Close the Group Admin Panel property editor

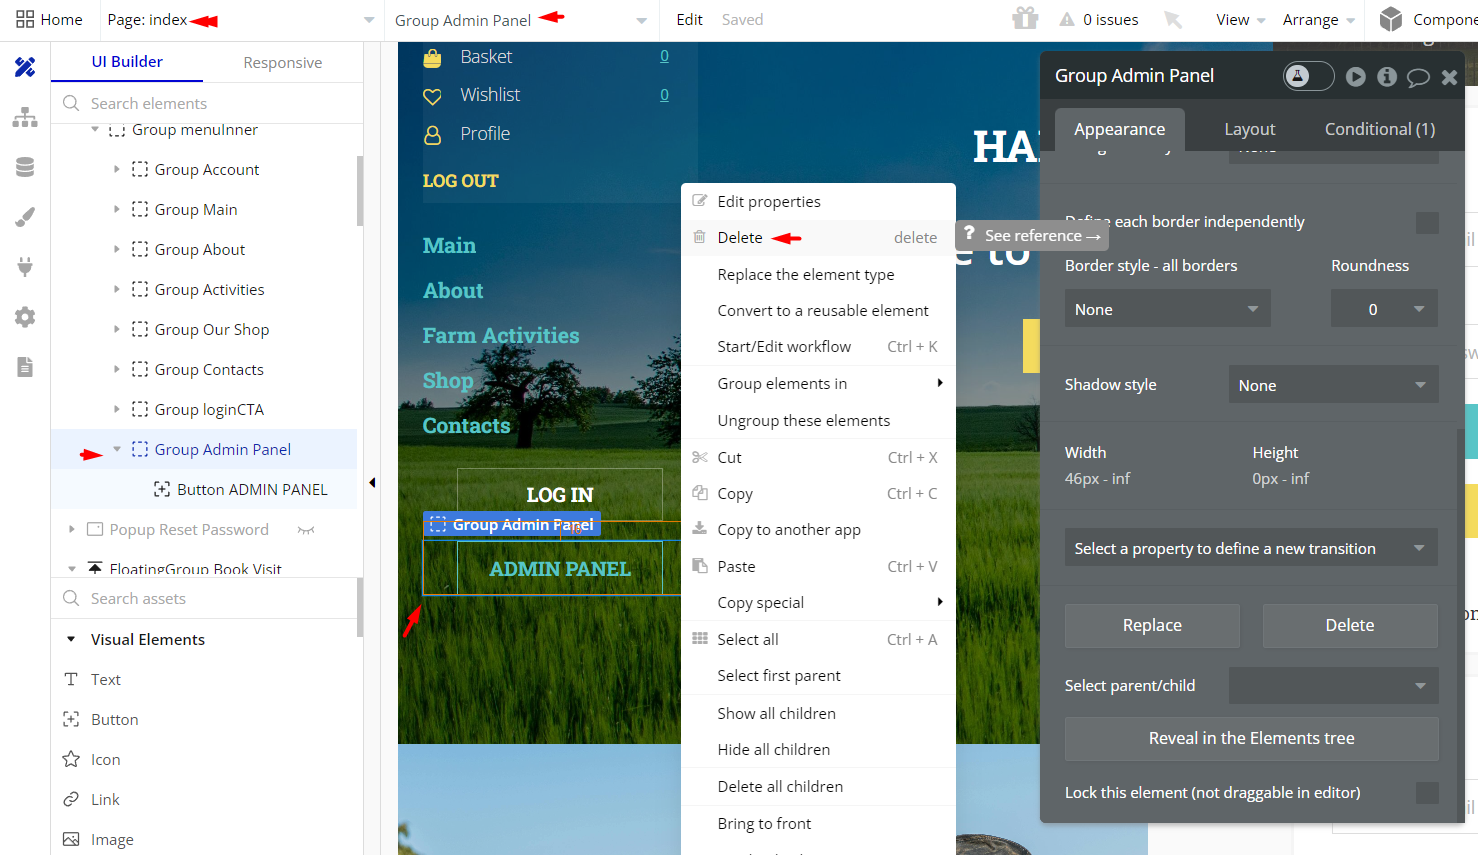click(1449, 77)
